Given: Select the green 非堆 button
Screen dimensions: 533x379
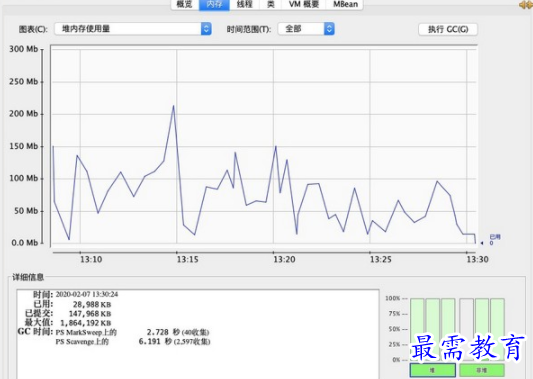Looking at the screenshot, I should click(x=482, y=370).
